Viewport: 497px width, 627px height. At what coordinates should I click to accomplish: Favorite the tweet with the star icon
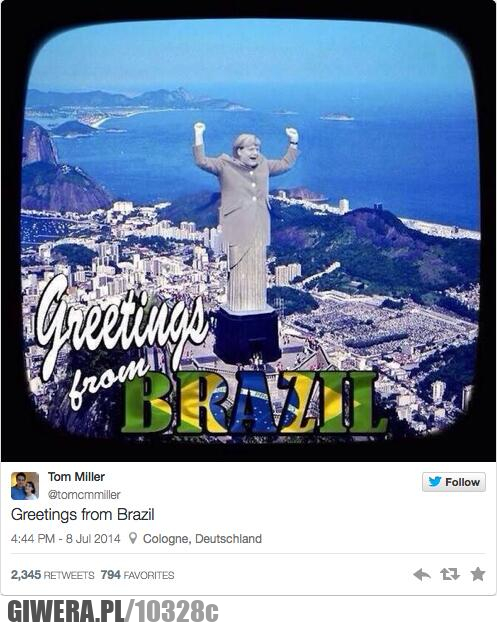tap(478, 574)
